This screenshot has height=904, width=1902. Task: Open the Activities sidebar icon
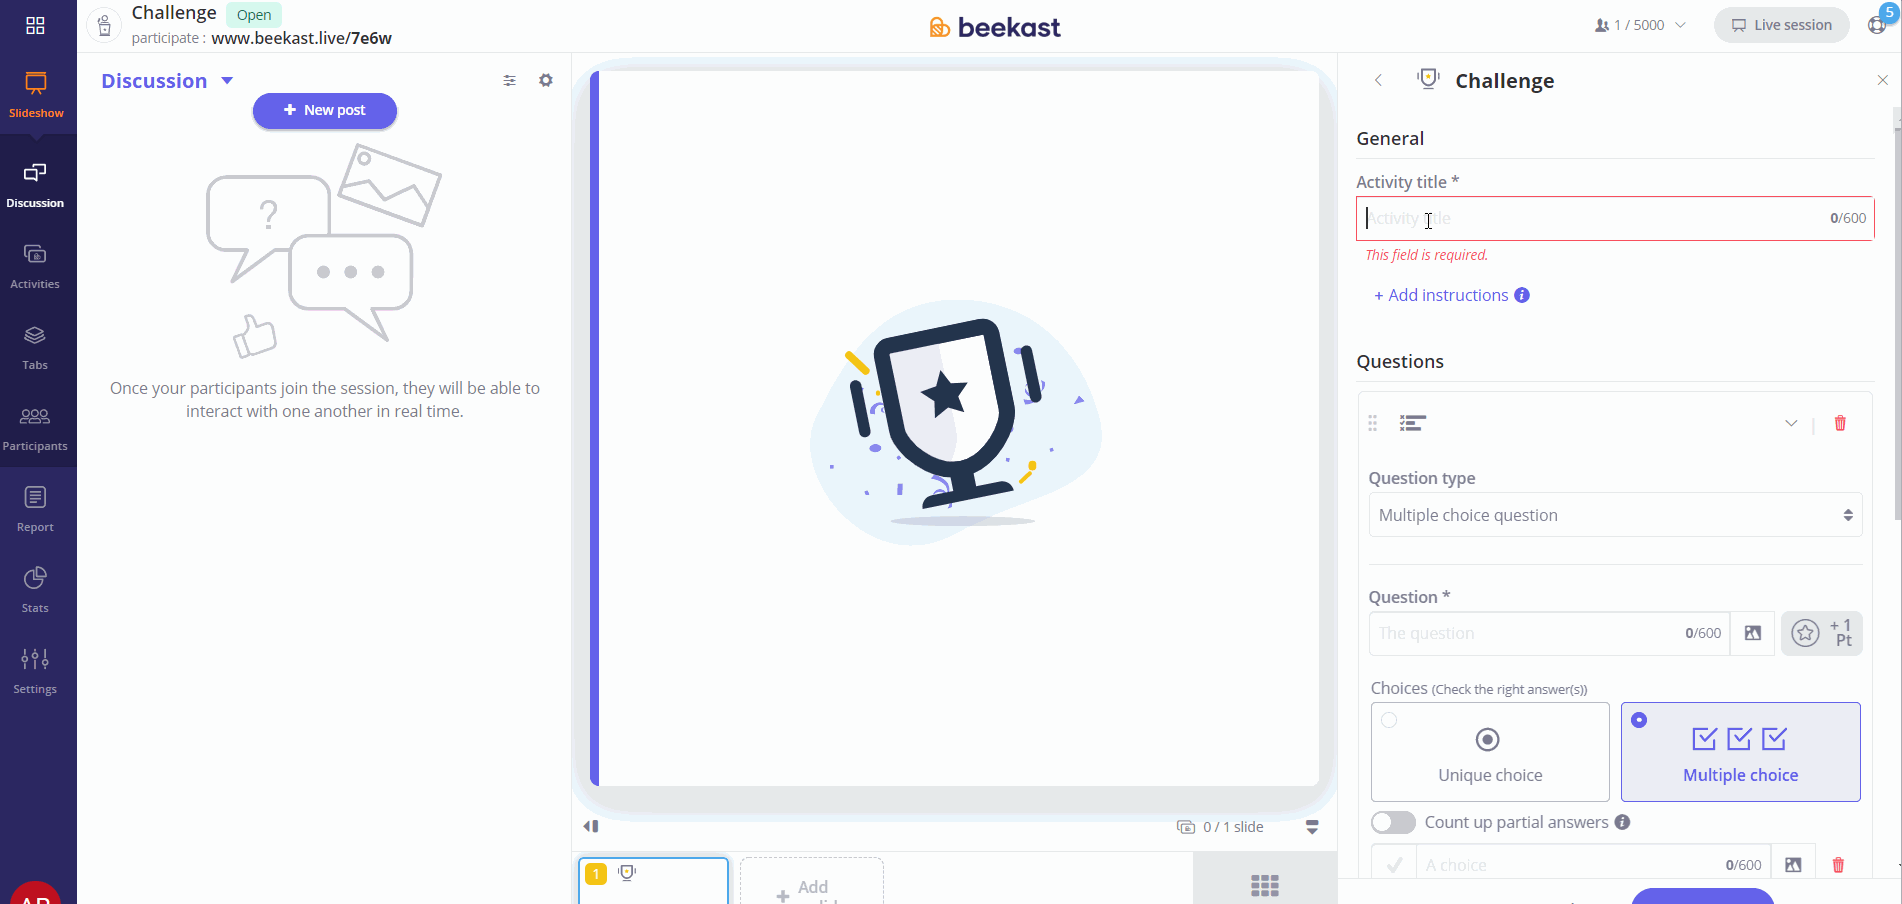[35, 267]
